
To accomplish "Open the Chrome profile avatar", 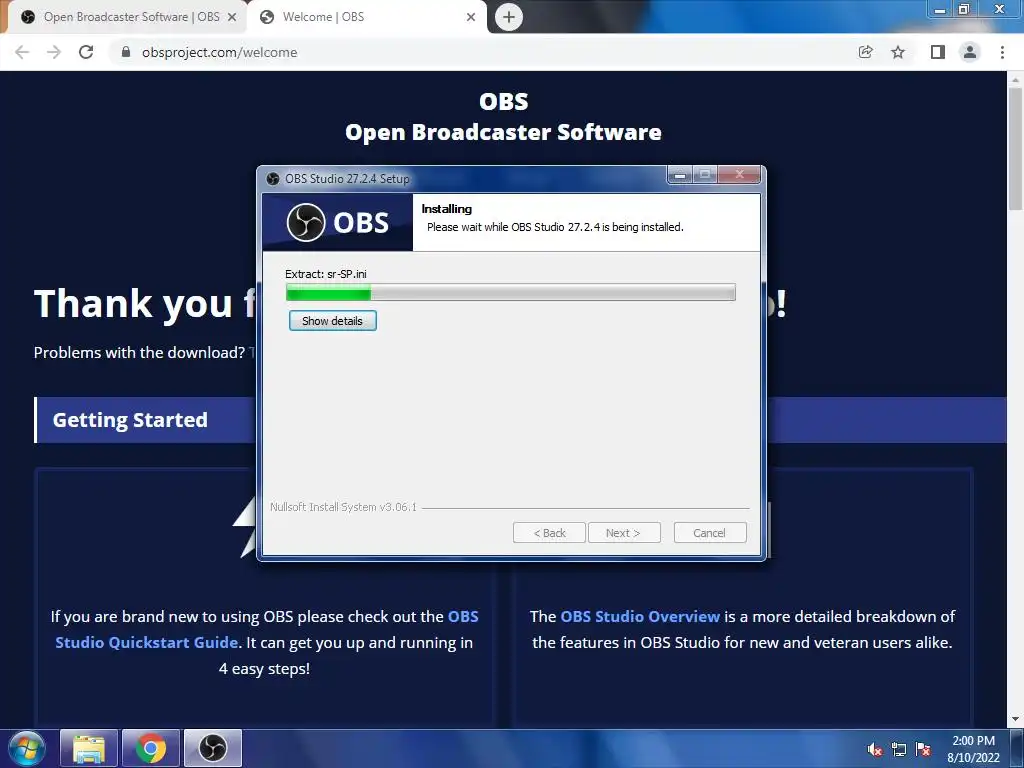I will (970, 52).
